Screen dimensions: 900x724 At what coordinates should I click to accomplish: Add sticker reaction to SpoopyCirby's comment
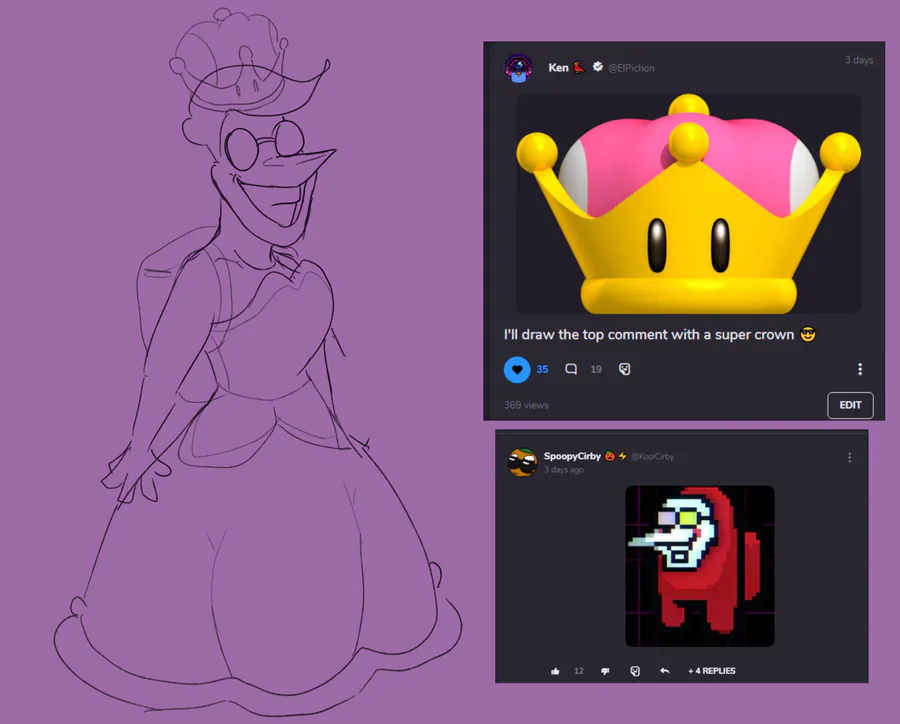[635, 671]
